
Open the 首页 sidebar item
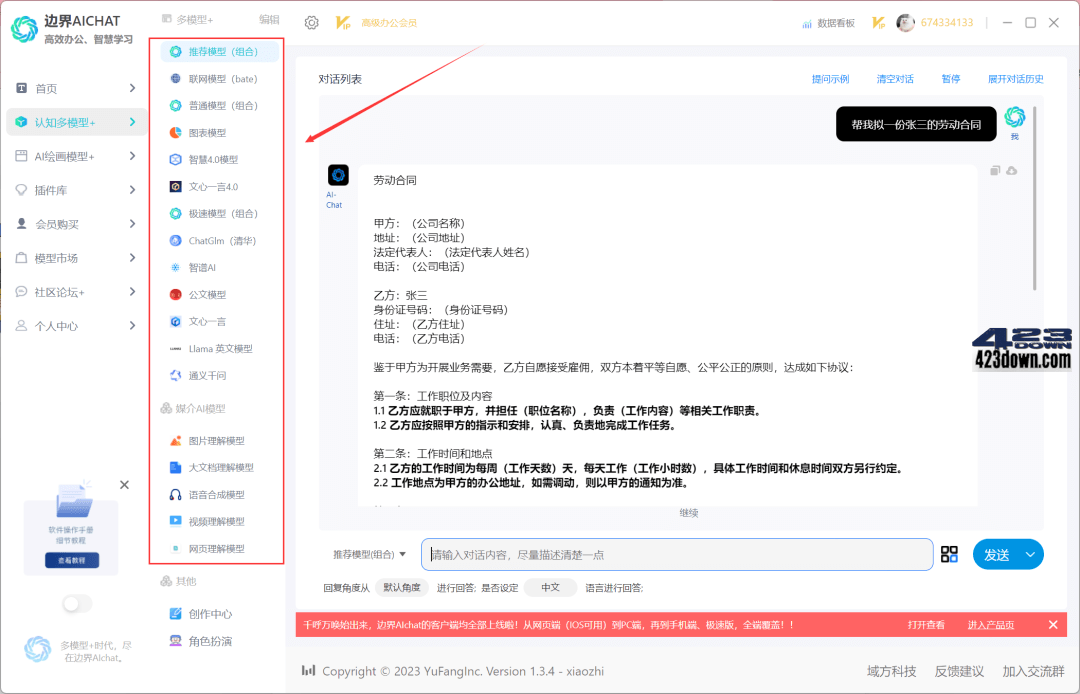point(76,88)
